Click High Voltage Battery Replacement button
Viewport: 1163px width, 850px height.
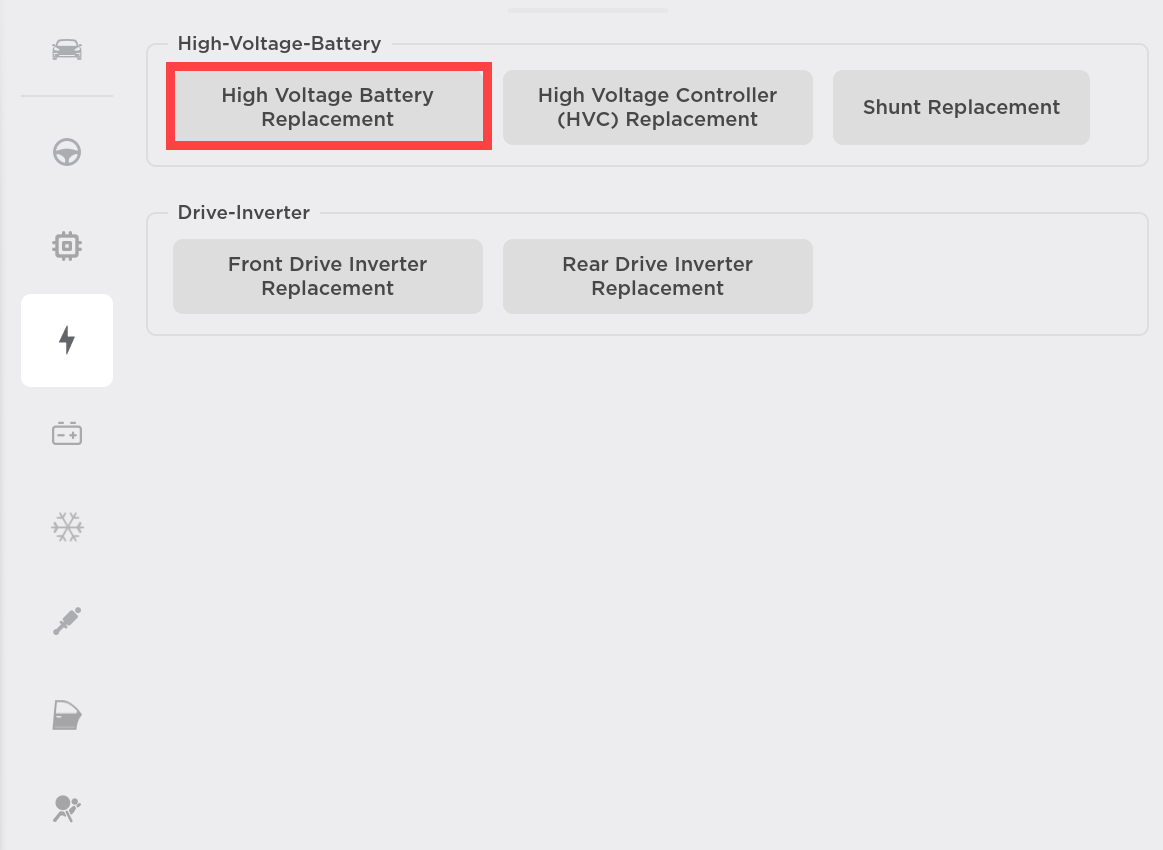tap(328, 107)
